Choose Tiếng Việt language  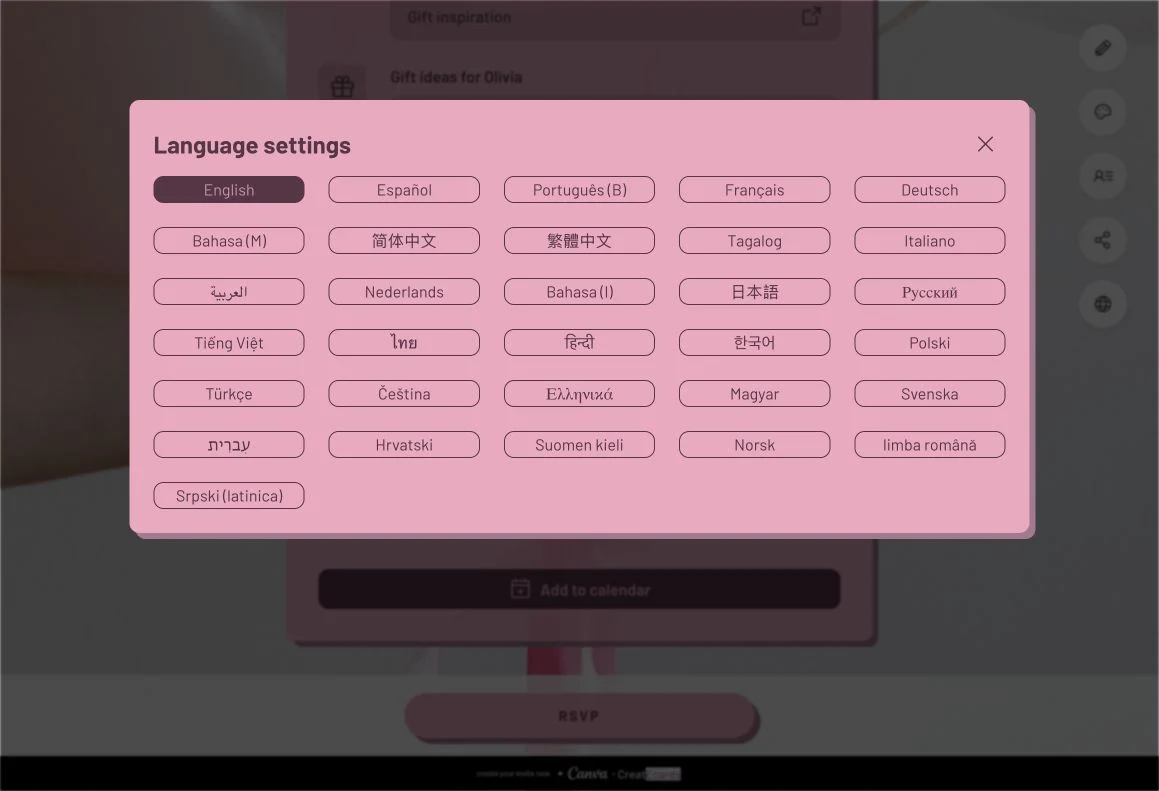click(229, 343)
